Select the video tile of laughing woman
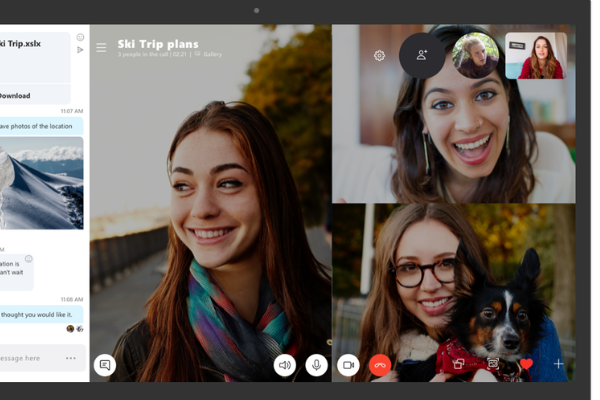600x400 pixels. pos(453,114)
